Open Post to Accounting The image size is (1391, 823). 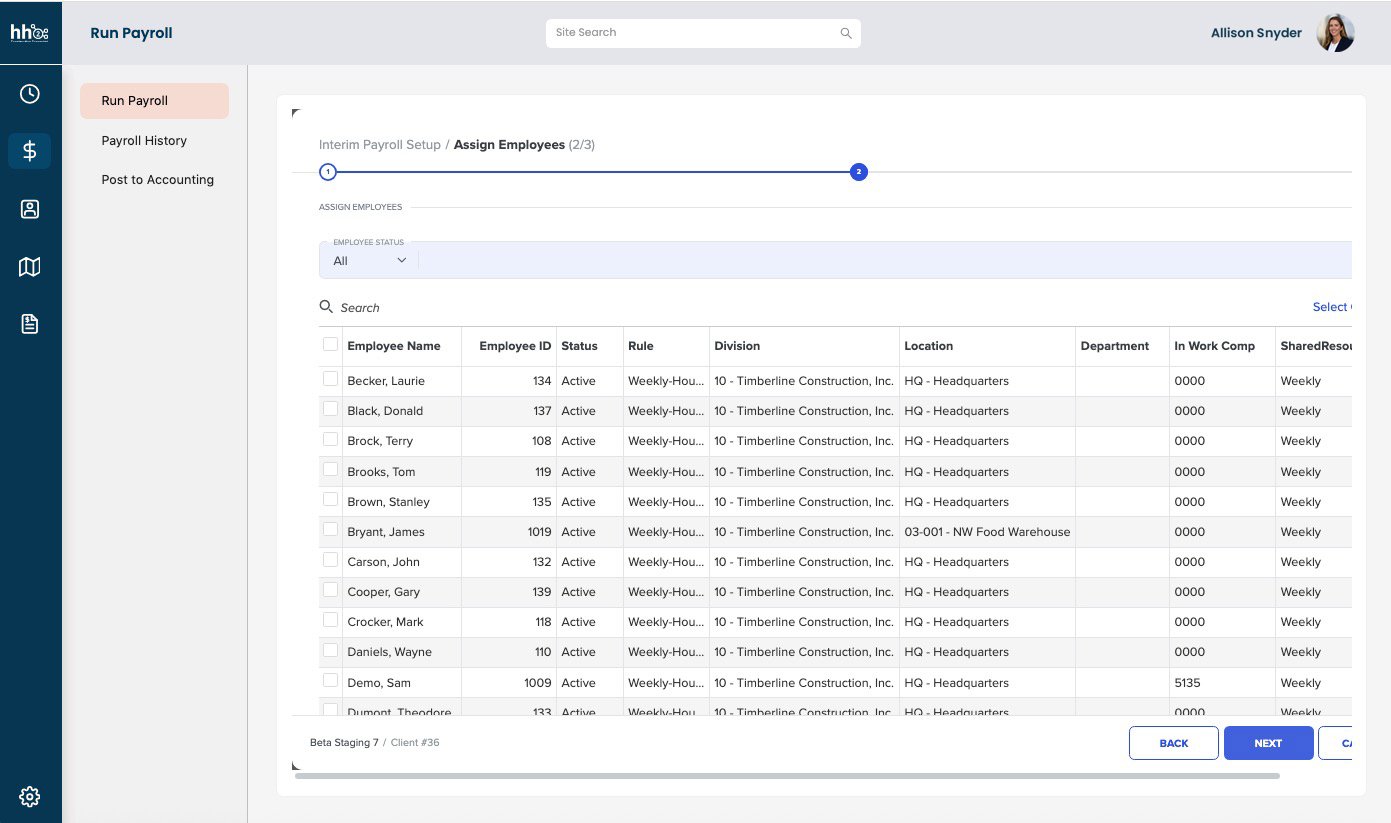pos(157,179)
